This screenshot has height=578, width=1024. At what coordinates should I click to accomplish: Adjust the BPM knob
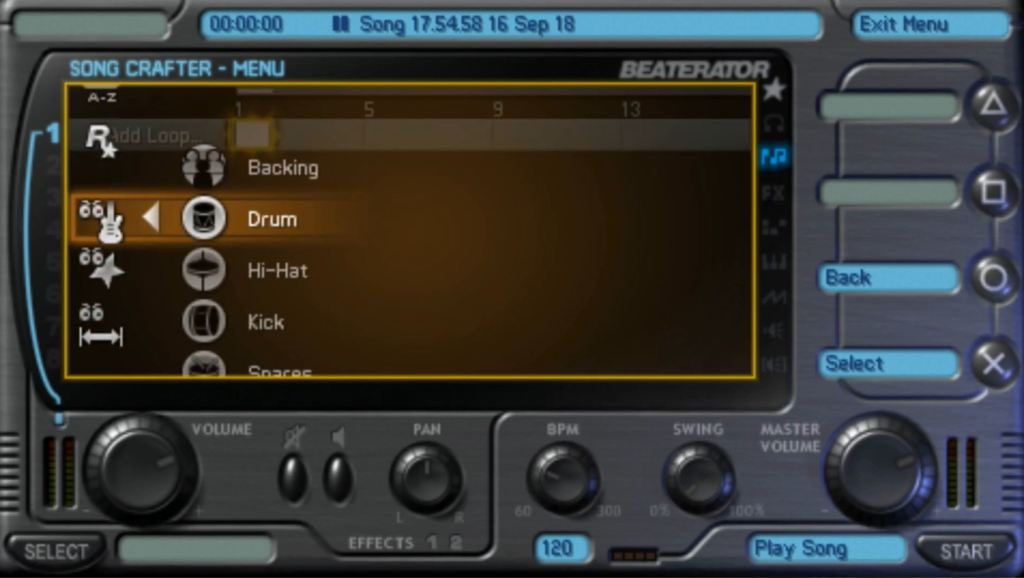(564, 479)
